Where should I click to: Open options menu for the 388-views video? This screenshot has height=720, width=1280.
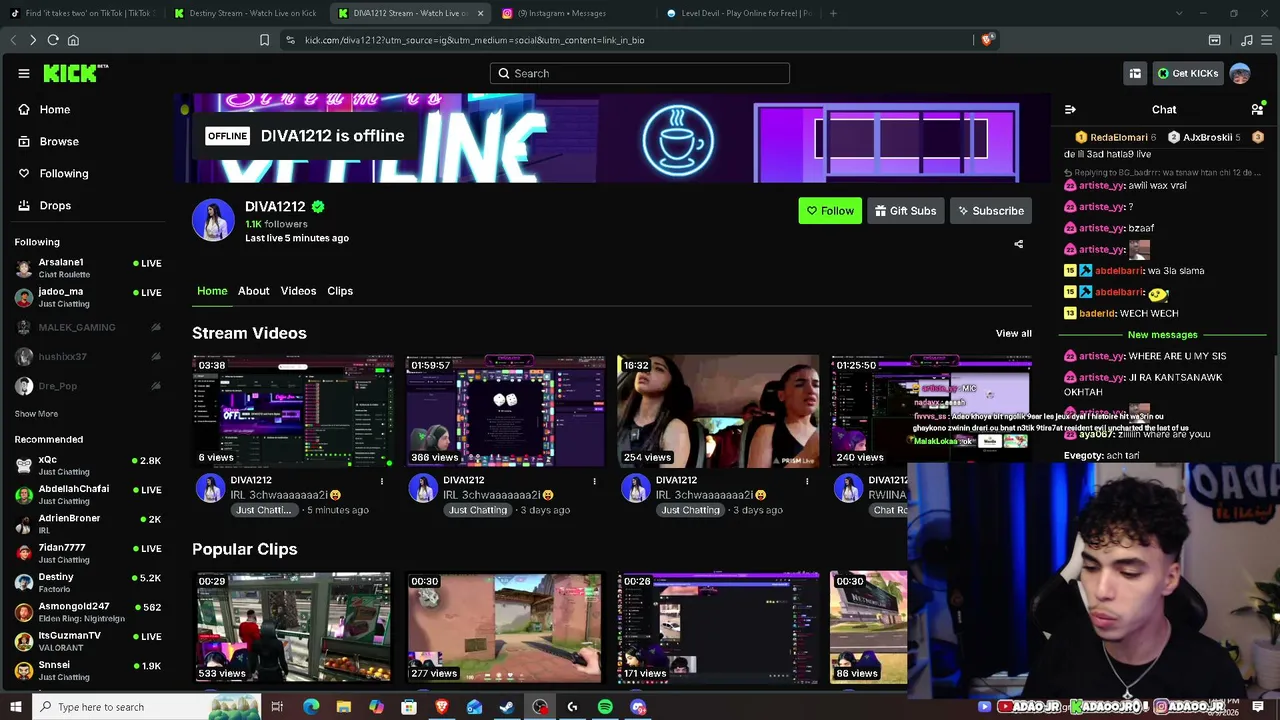594,481
